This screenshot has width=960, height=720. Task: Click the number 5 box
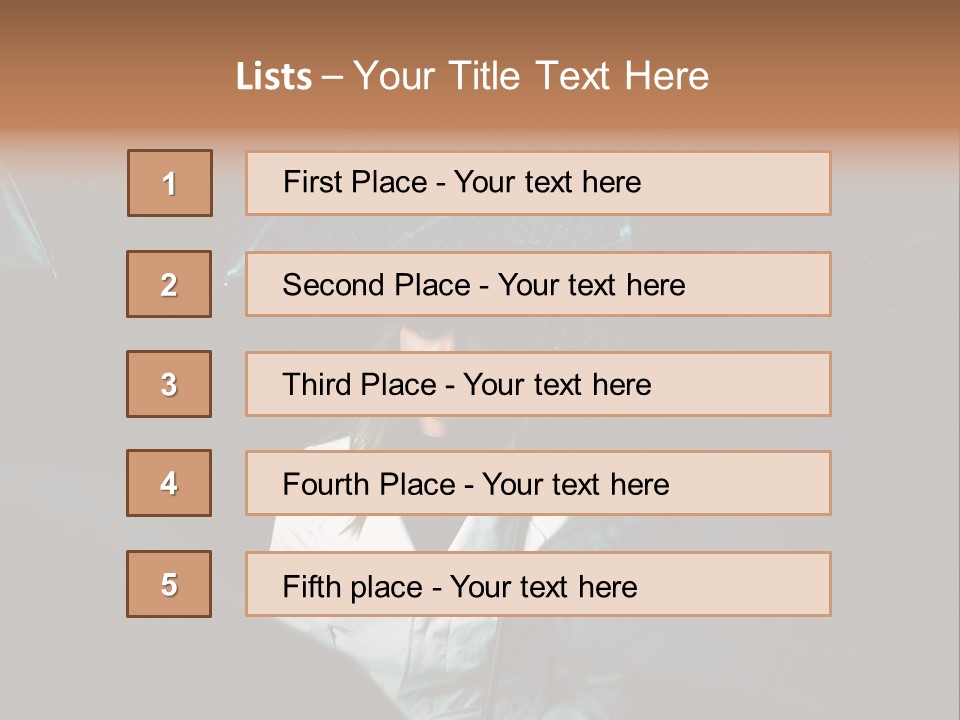pyautogui.click(x=169, y=584)
